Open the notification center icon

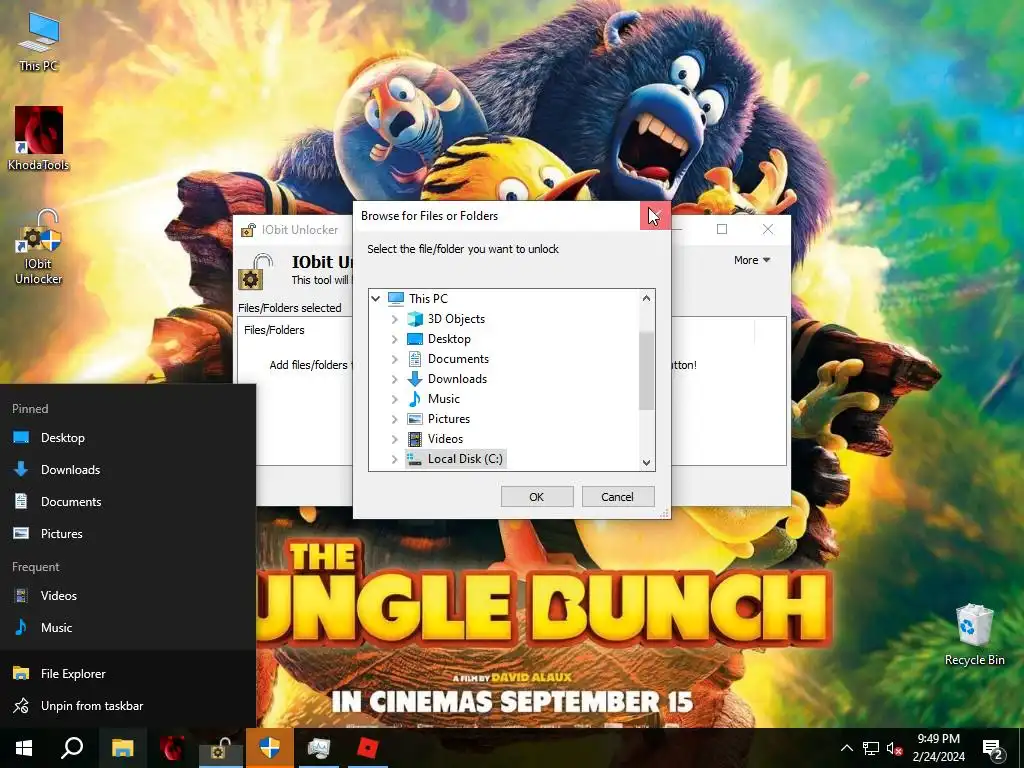pyautogui.click(x=993, y=748)
